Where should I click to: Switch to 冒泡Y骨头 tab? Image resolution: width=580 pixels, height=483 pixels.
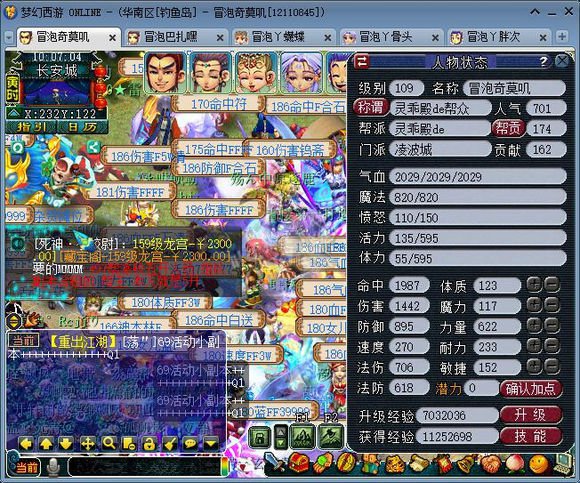coord(391,37)
